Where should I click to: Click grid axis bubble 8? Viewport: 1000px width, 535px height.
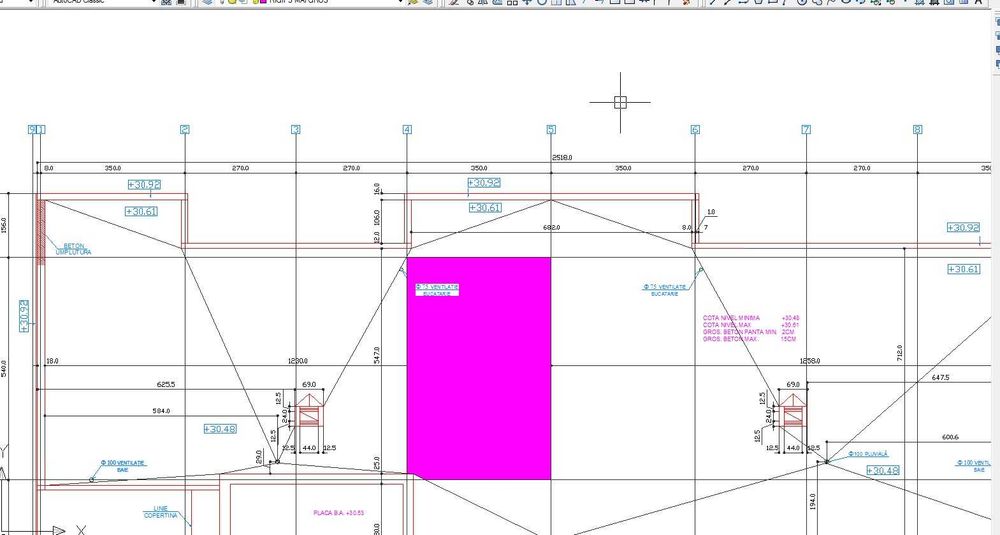click(917, 129)
